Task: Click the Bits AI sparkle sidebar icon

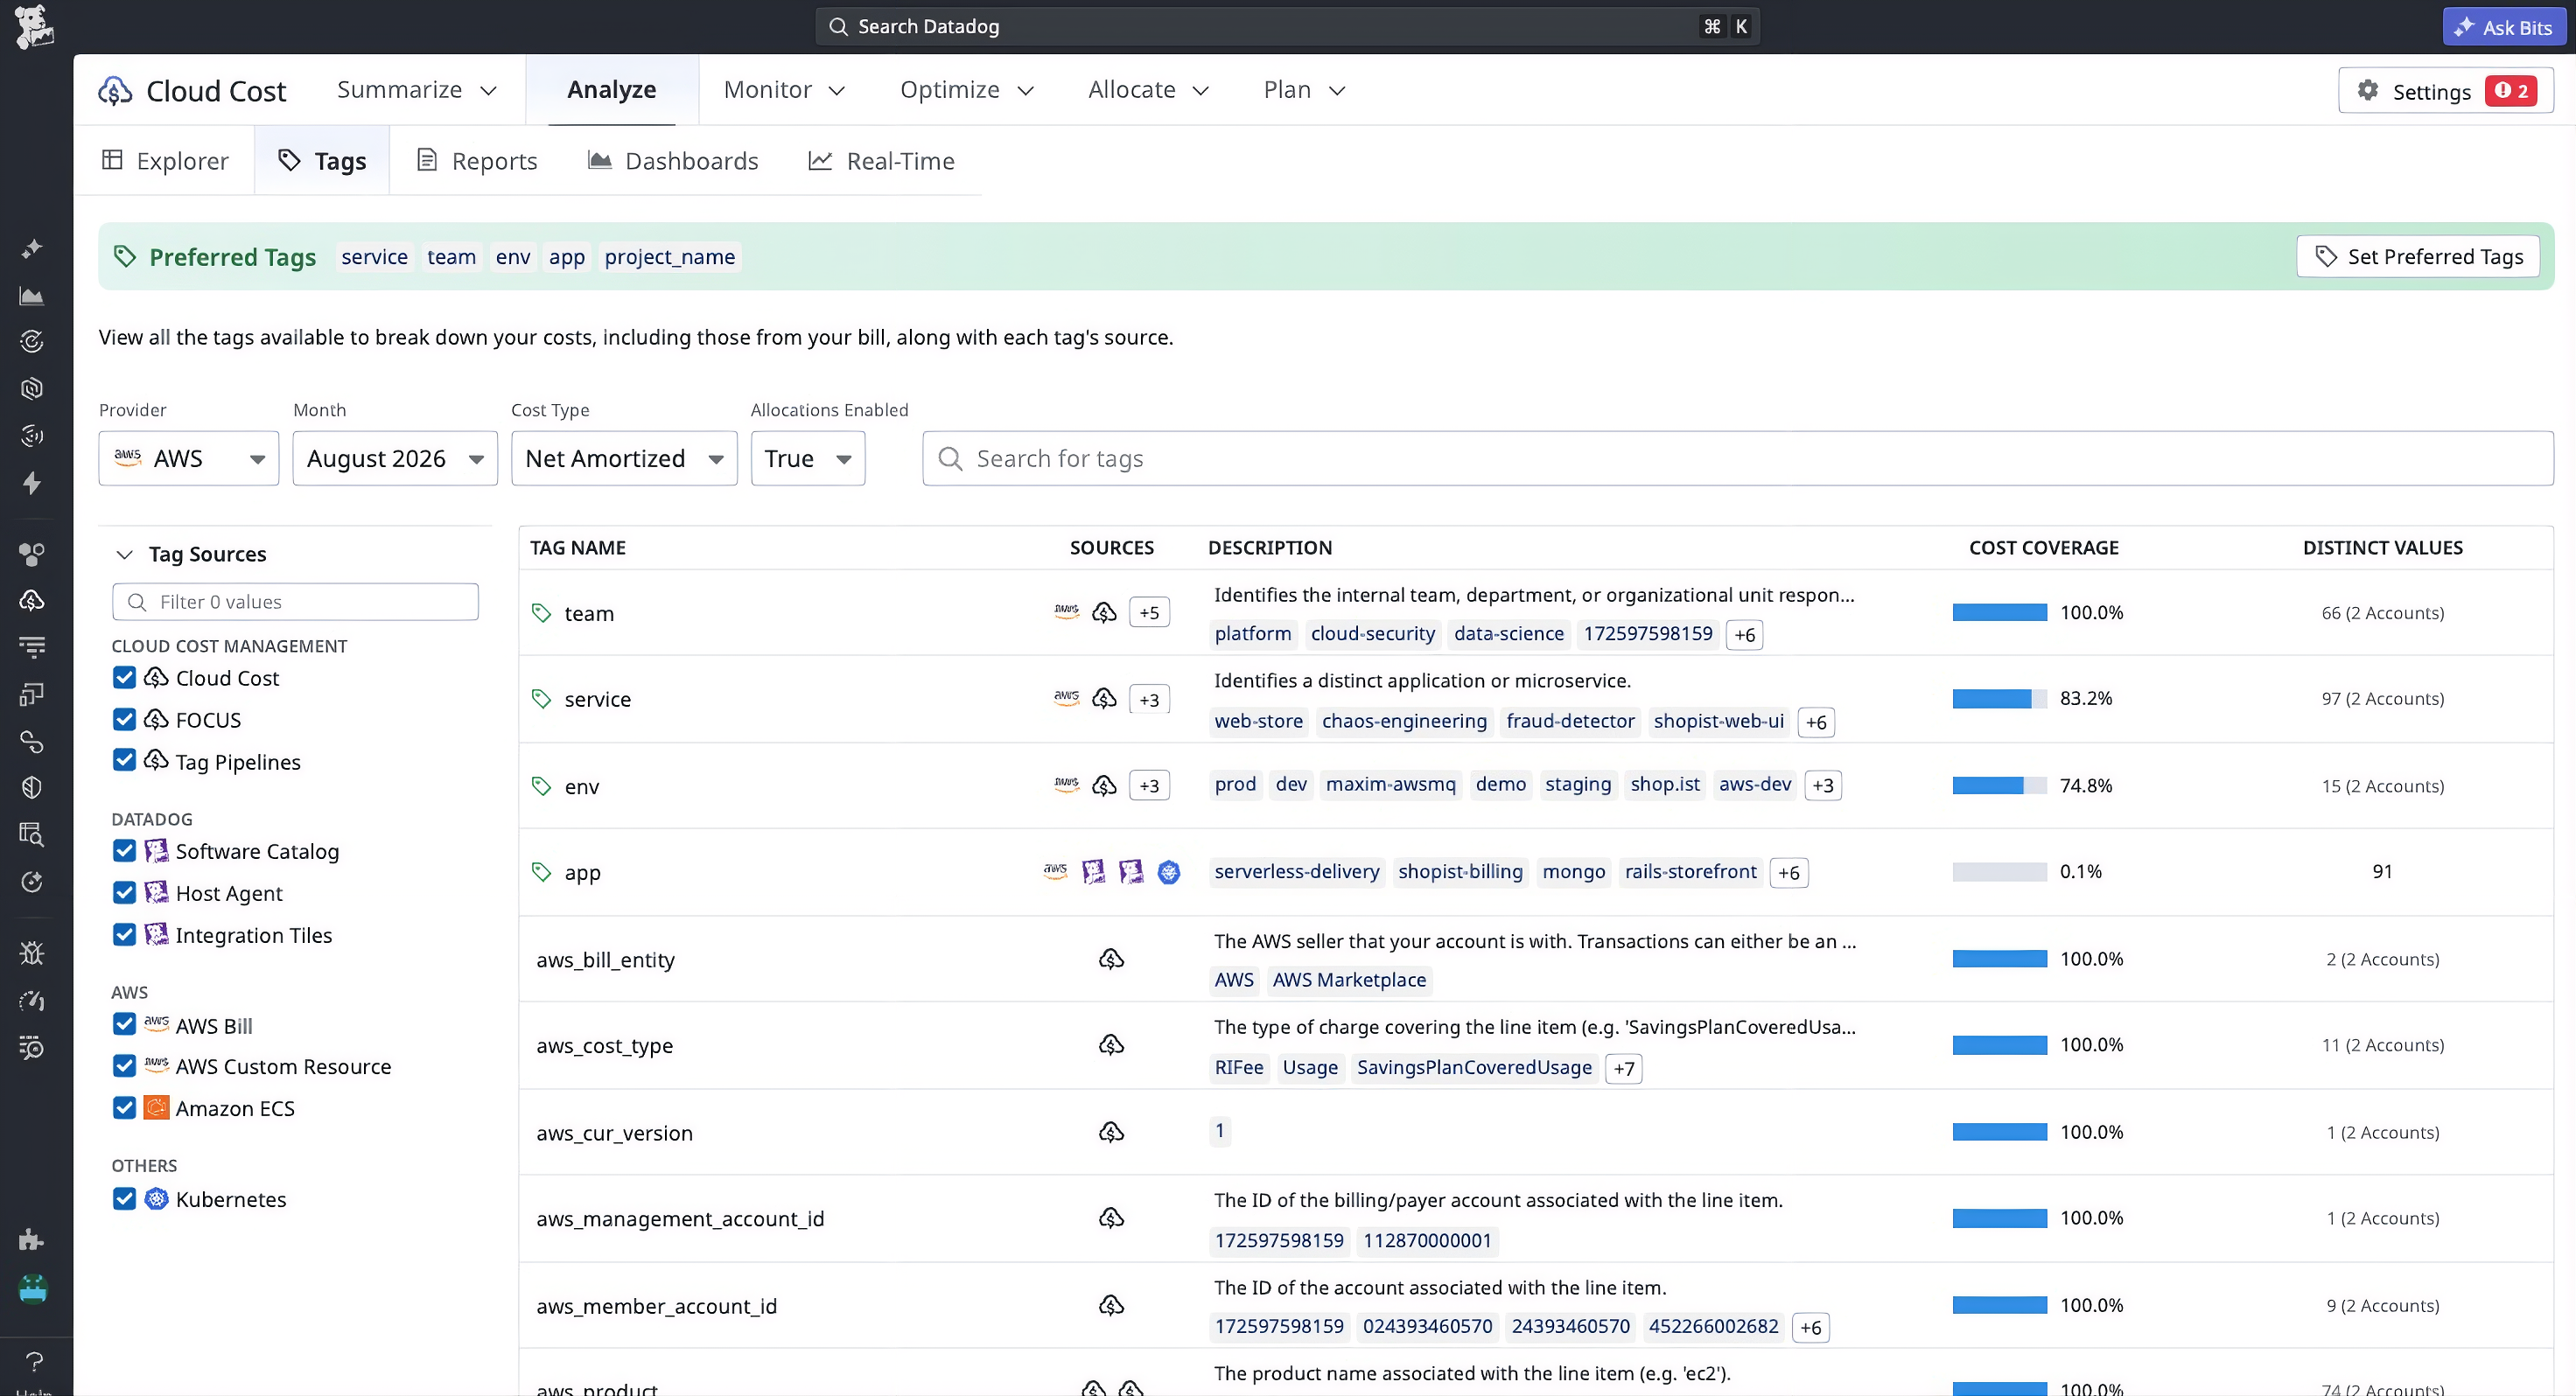Action: click(32, 248)
